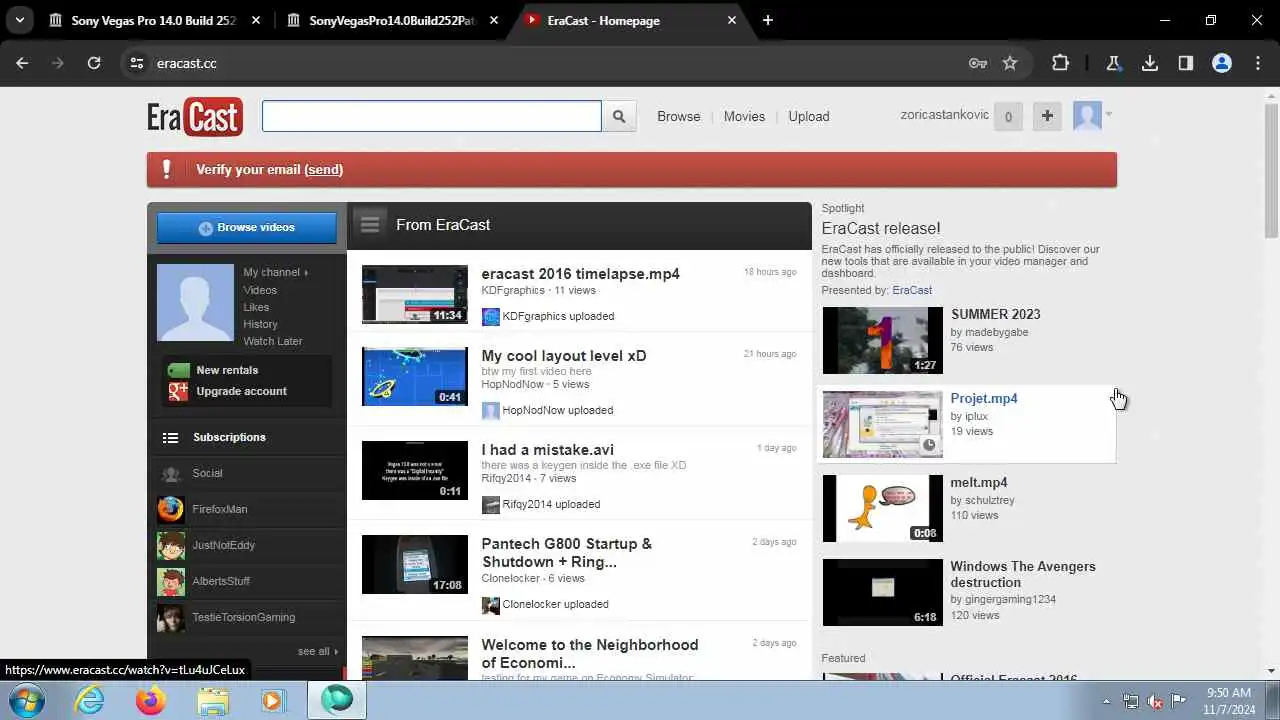1280x720 pixels.
Task: Open the Chrome three-dot menu
Action: click(1258, 63)
